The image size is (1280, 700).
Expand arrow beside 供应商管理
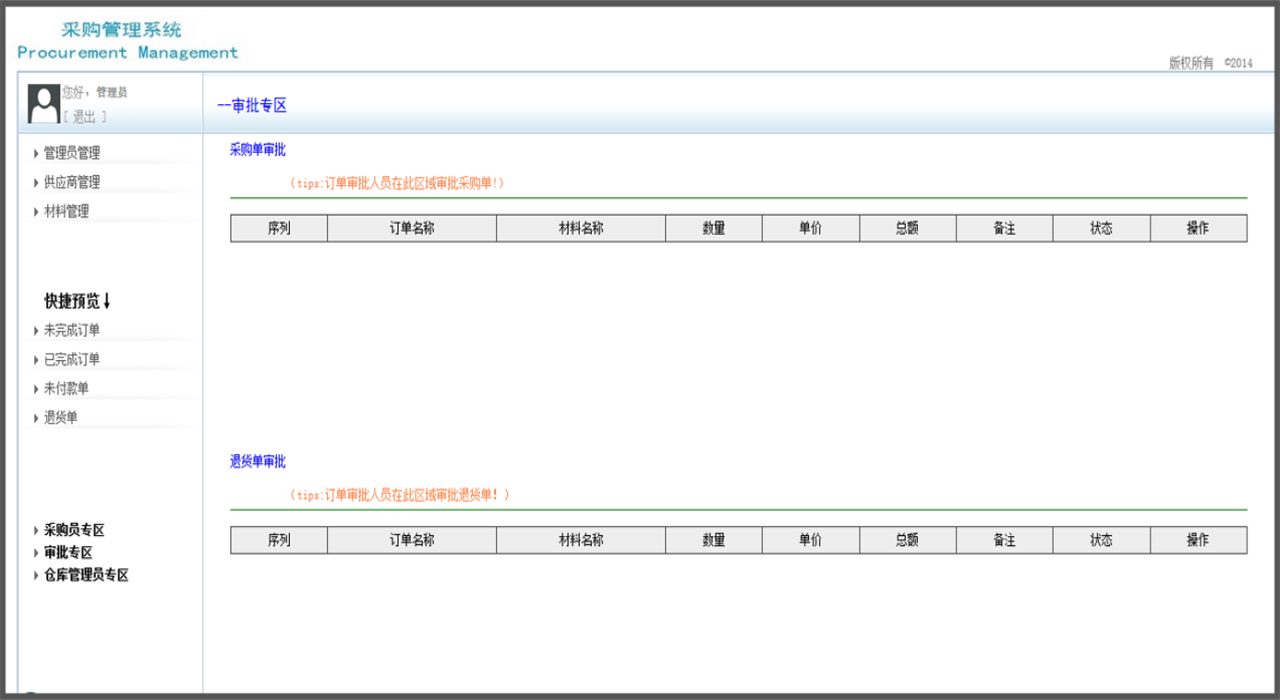[x=37, y=183]
